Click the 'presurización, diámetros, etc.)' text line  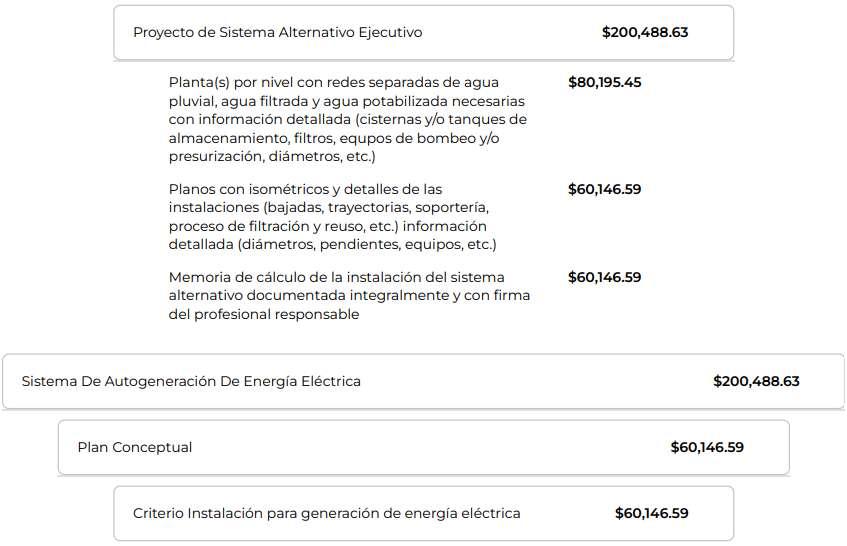(272, 157)
